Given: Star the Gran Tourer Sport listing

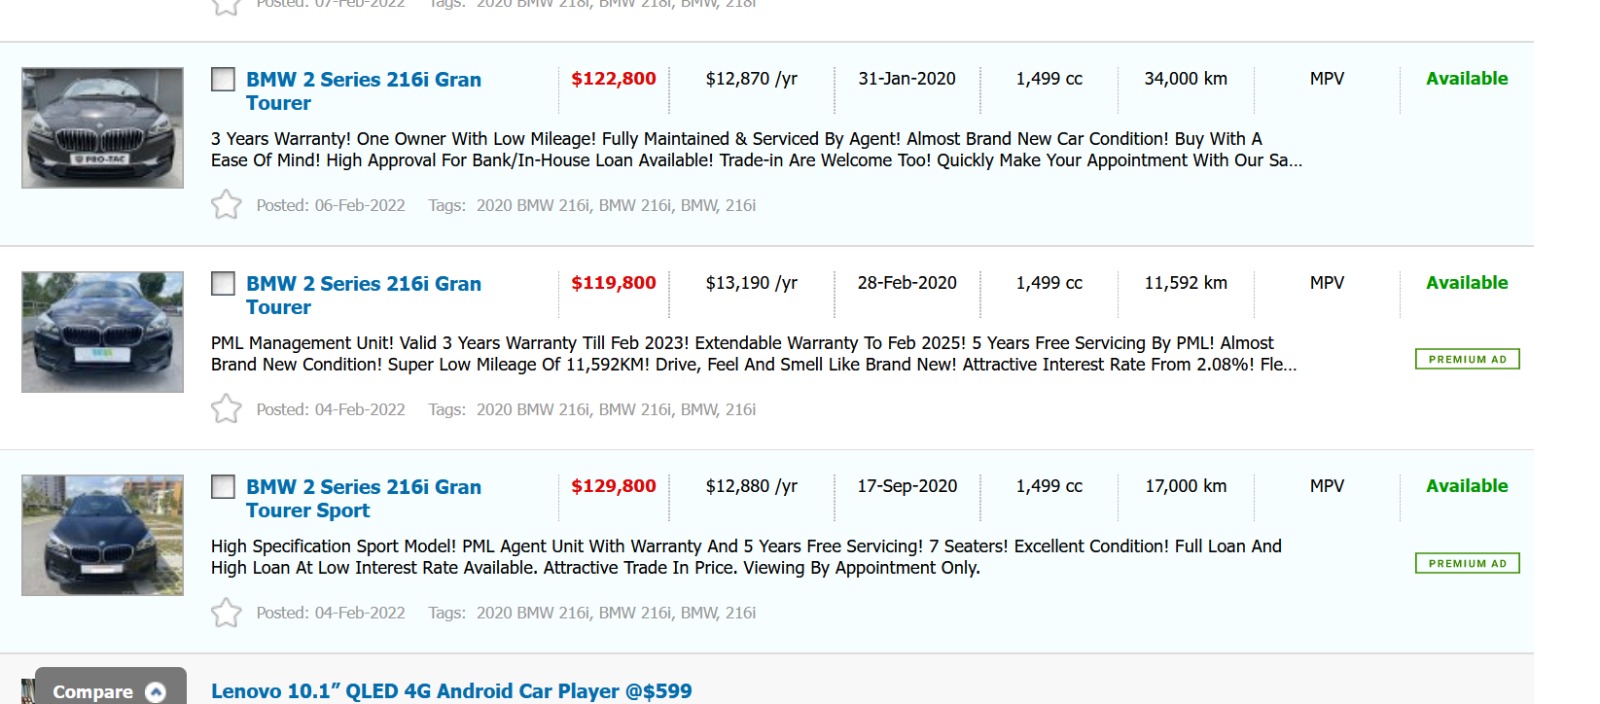Looking at the screenshot, I should 226,612.
